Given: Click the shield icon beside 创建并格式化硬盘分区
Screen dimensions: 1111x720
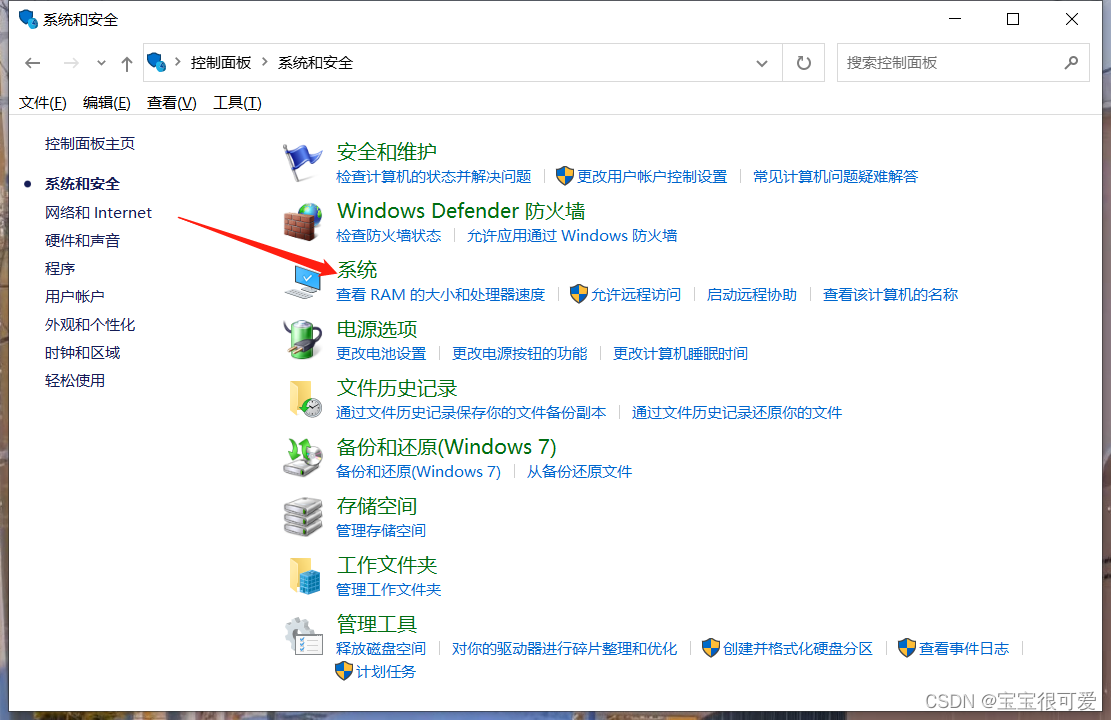Looking at the screenshot, I should point(711,648).
